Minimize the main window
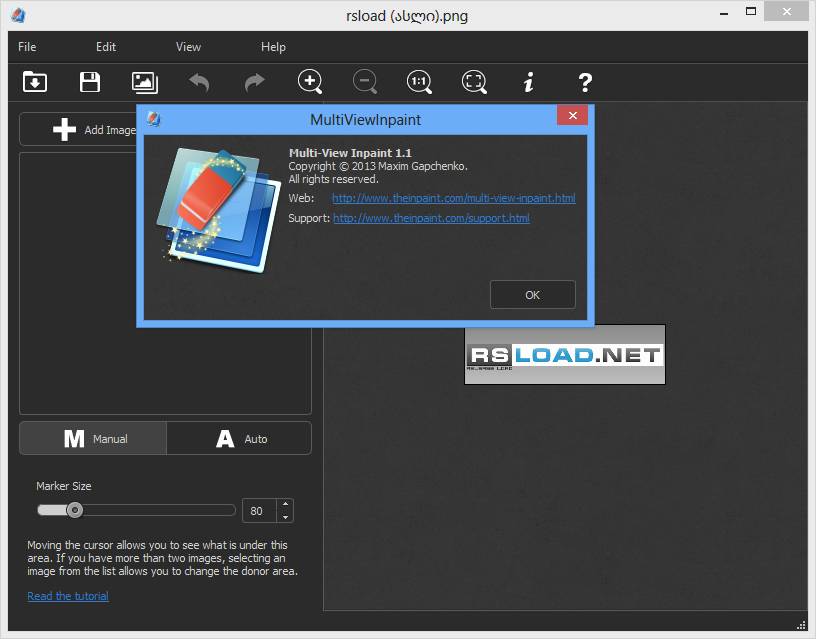The image size is (816, 639). [724, 12]
